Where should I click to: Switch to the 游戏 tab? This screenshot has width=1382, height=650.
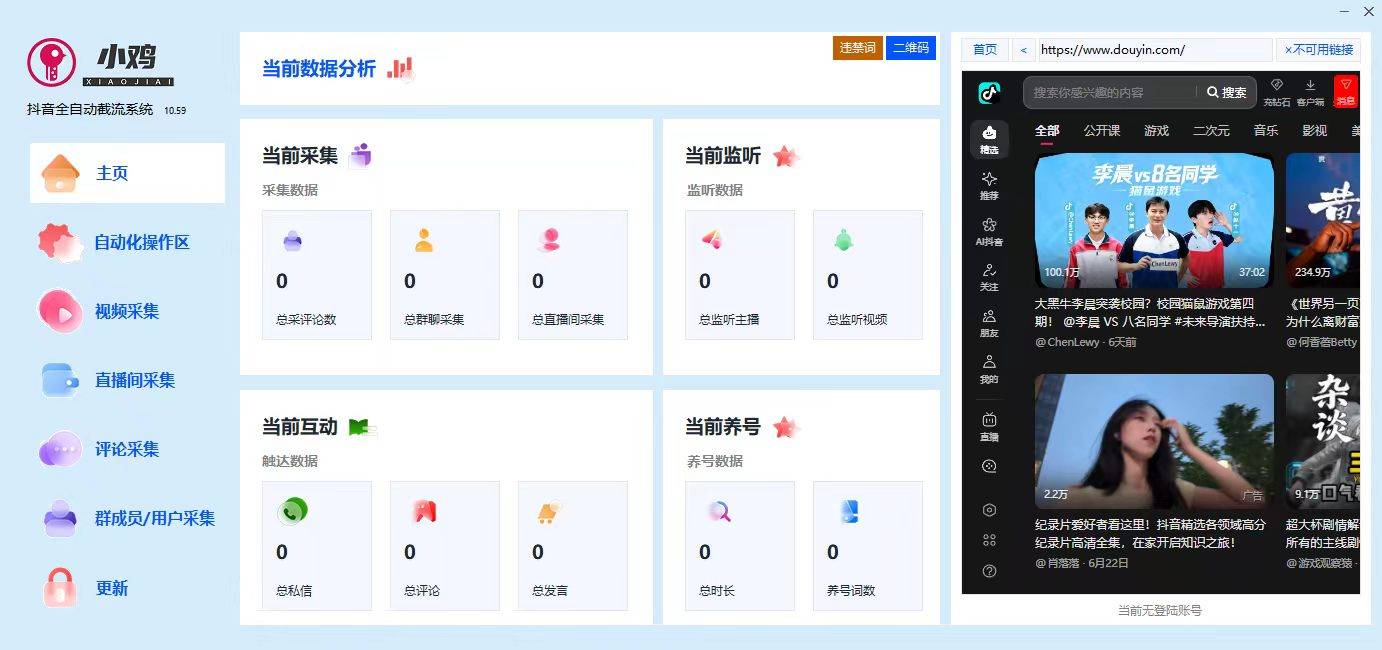[1157, 131]
